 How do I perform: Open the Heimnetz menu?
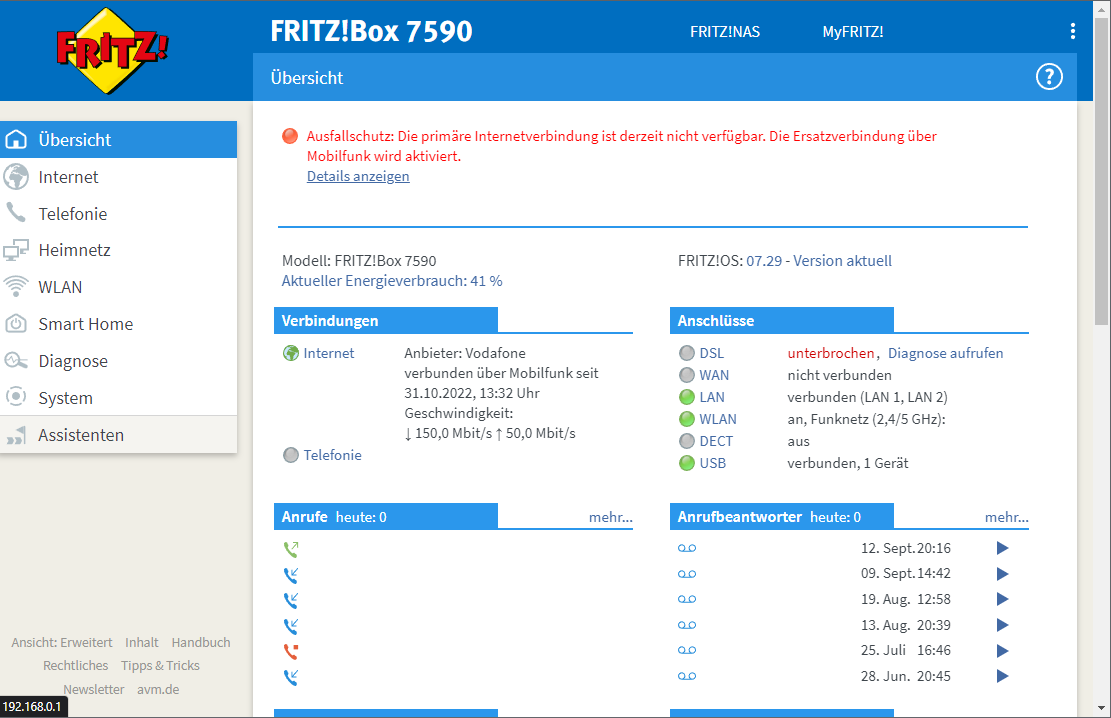pyautogui.click(x=118, y=250)
